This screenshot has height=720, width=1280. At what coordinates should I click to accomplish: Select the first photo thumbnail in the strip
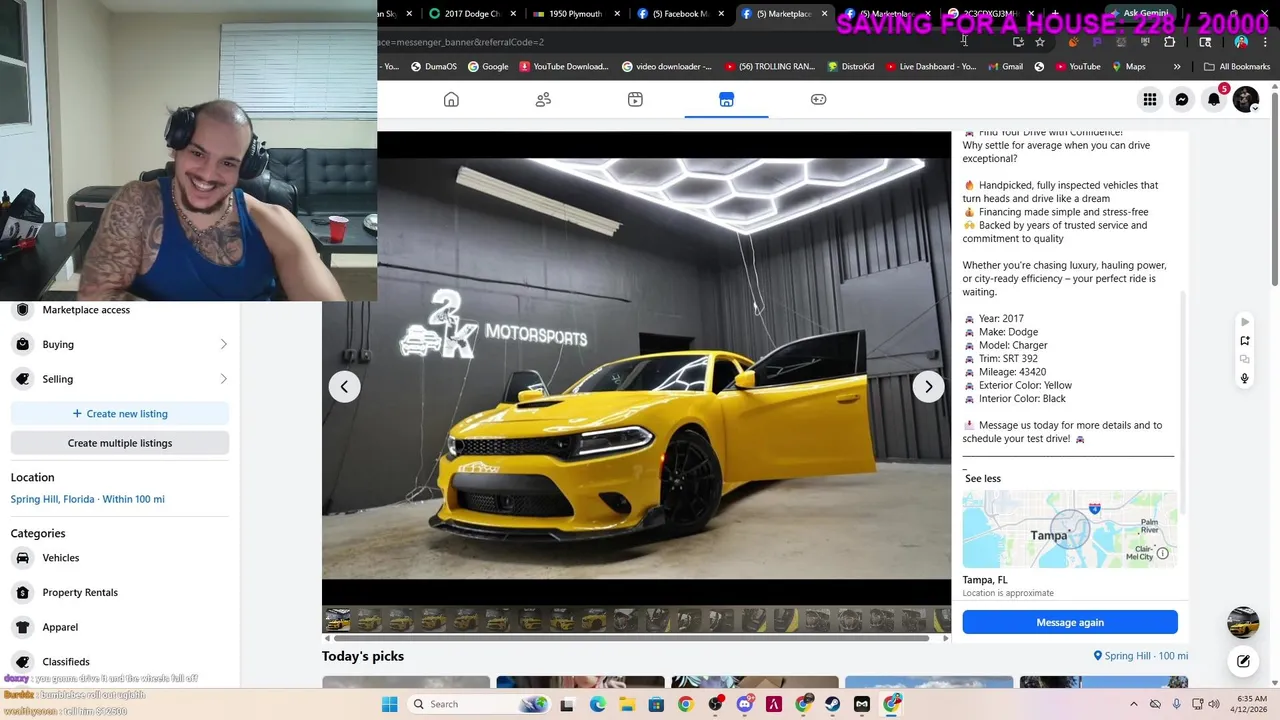(338, 620)
